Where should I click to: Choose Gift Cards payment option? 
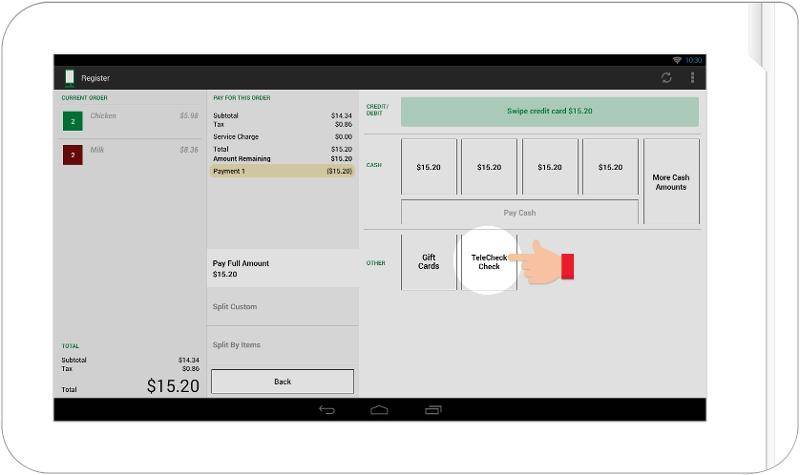(429, 262)
